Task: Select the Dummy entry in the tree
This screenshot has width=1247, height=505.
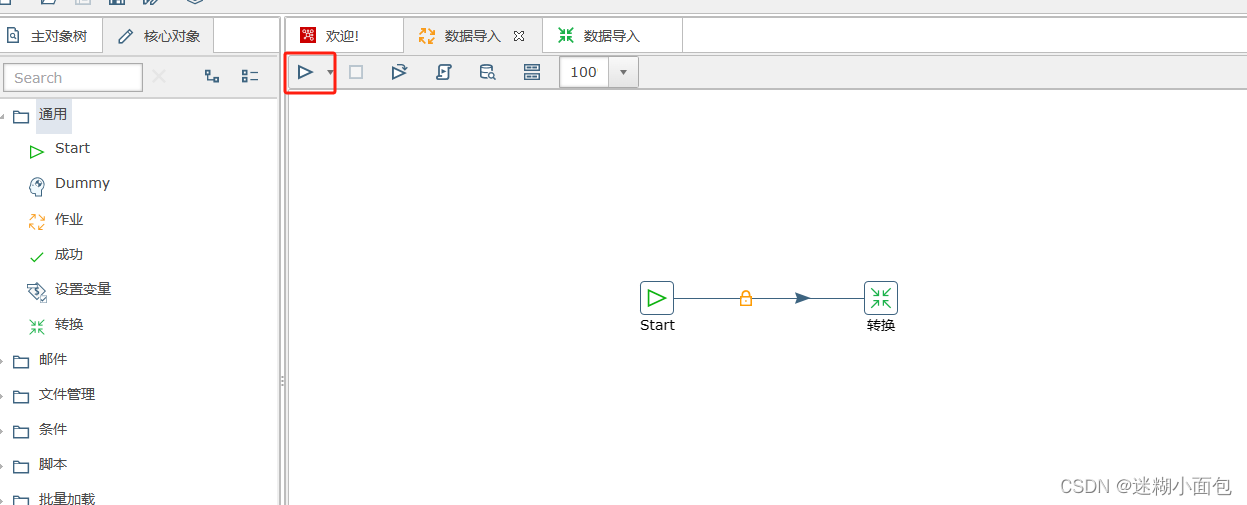Action: point(82,183)
